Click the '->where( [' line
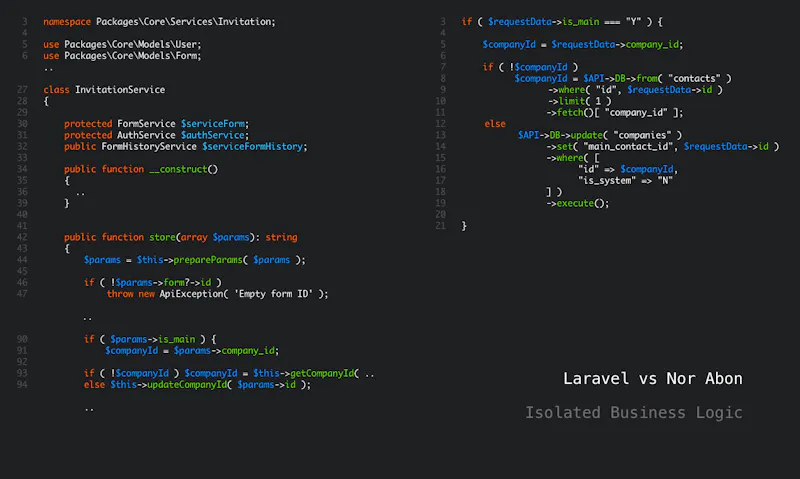This screenshot has height=479, width=800. click(573, 158)
